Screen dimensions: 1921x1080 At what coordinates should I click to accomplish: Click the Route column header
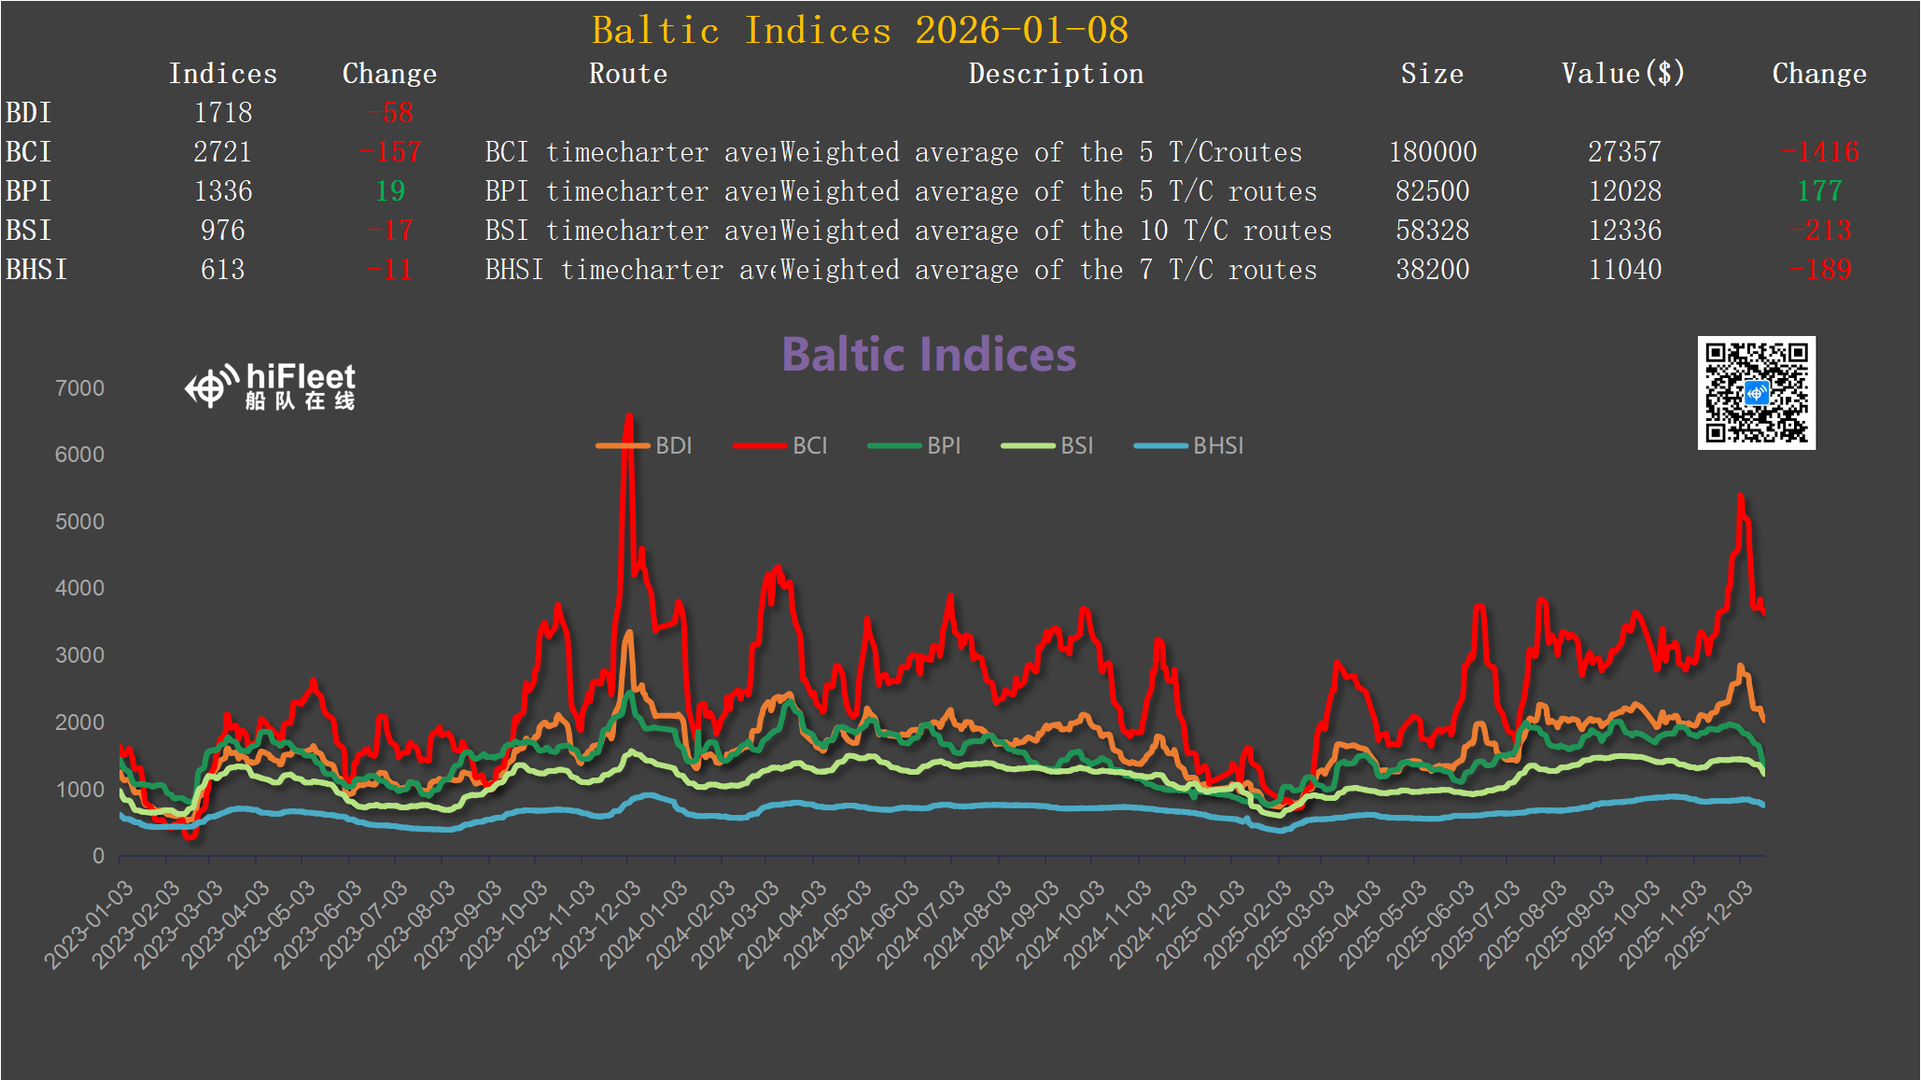click(x=628, y=74)
